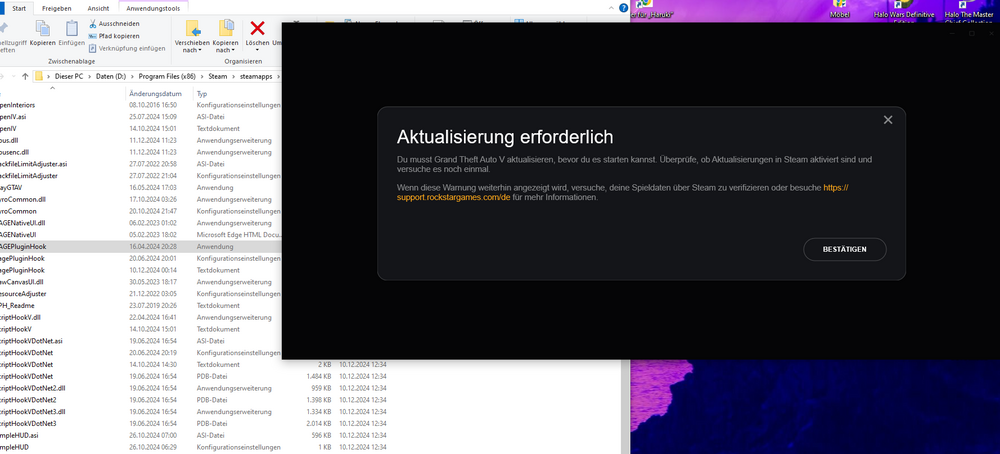The width and height of the screenshot is (1000, 454).
Task: Select the pusenc.dll file row
Action: (x=141, y=152)
